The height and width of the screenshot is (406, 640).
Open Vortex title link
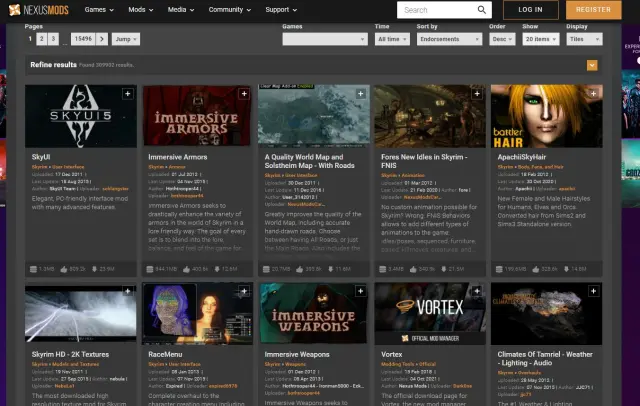click(391, 355)
